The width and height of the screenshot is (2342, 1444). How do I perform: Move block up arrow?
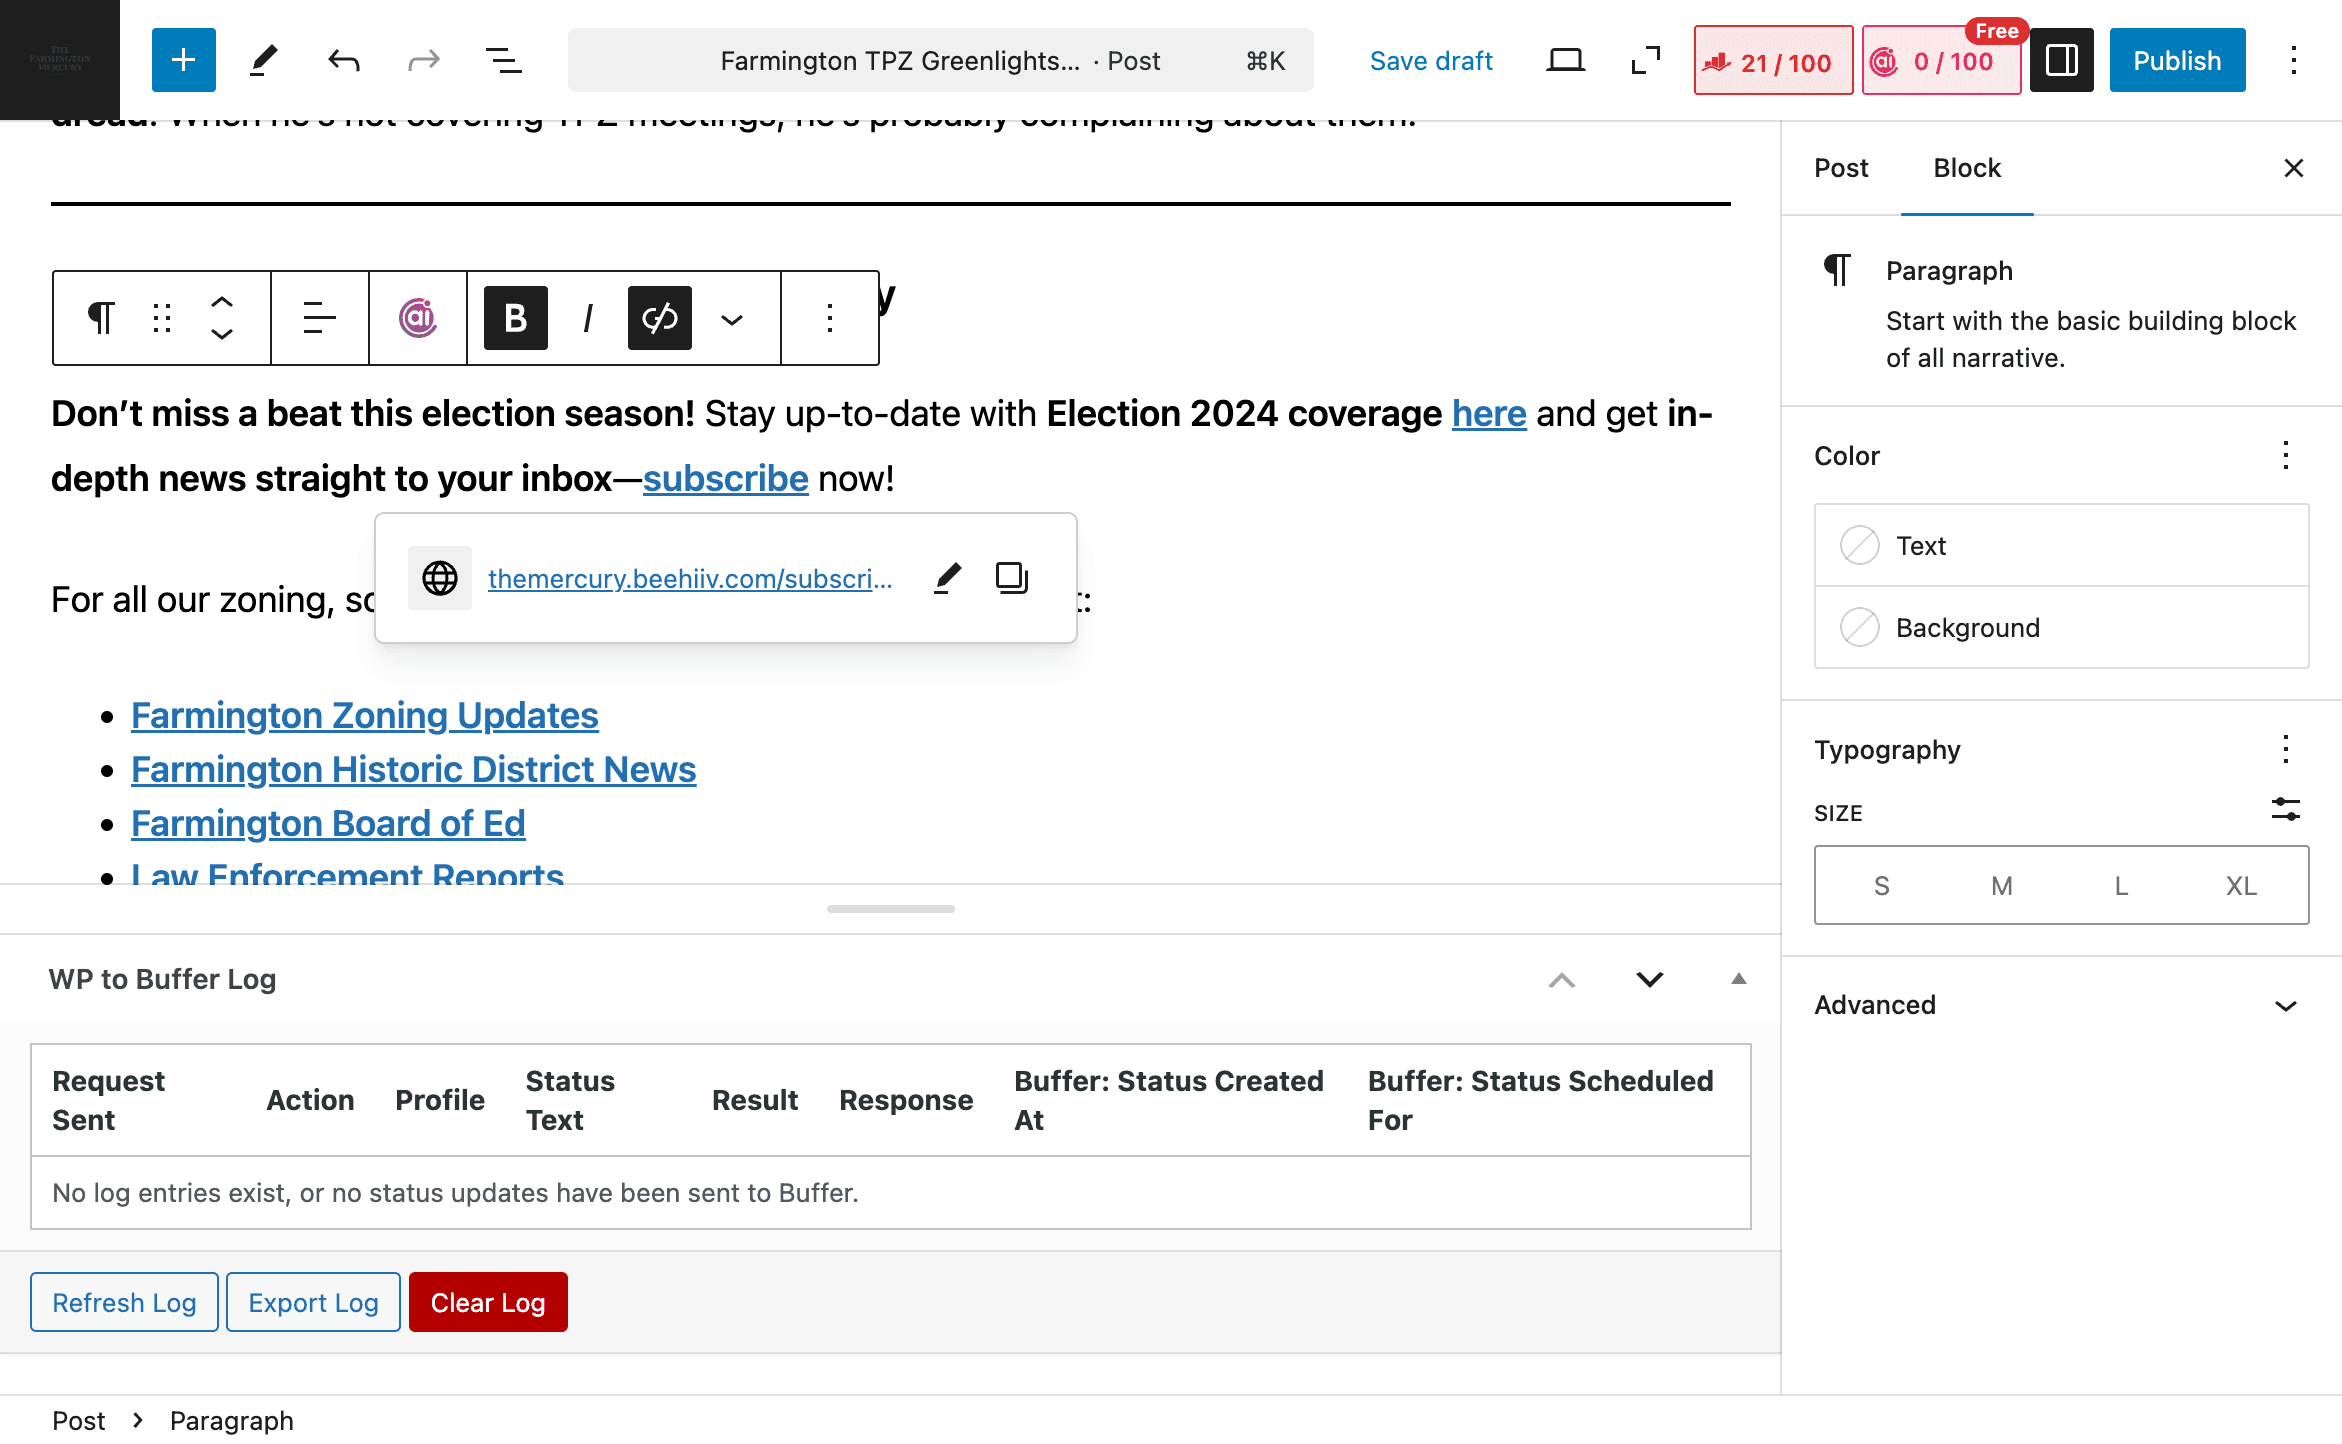pos(222,302)
